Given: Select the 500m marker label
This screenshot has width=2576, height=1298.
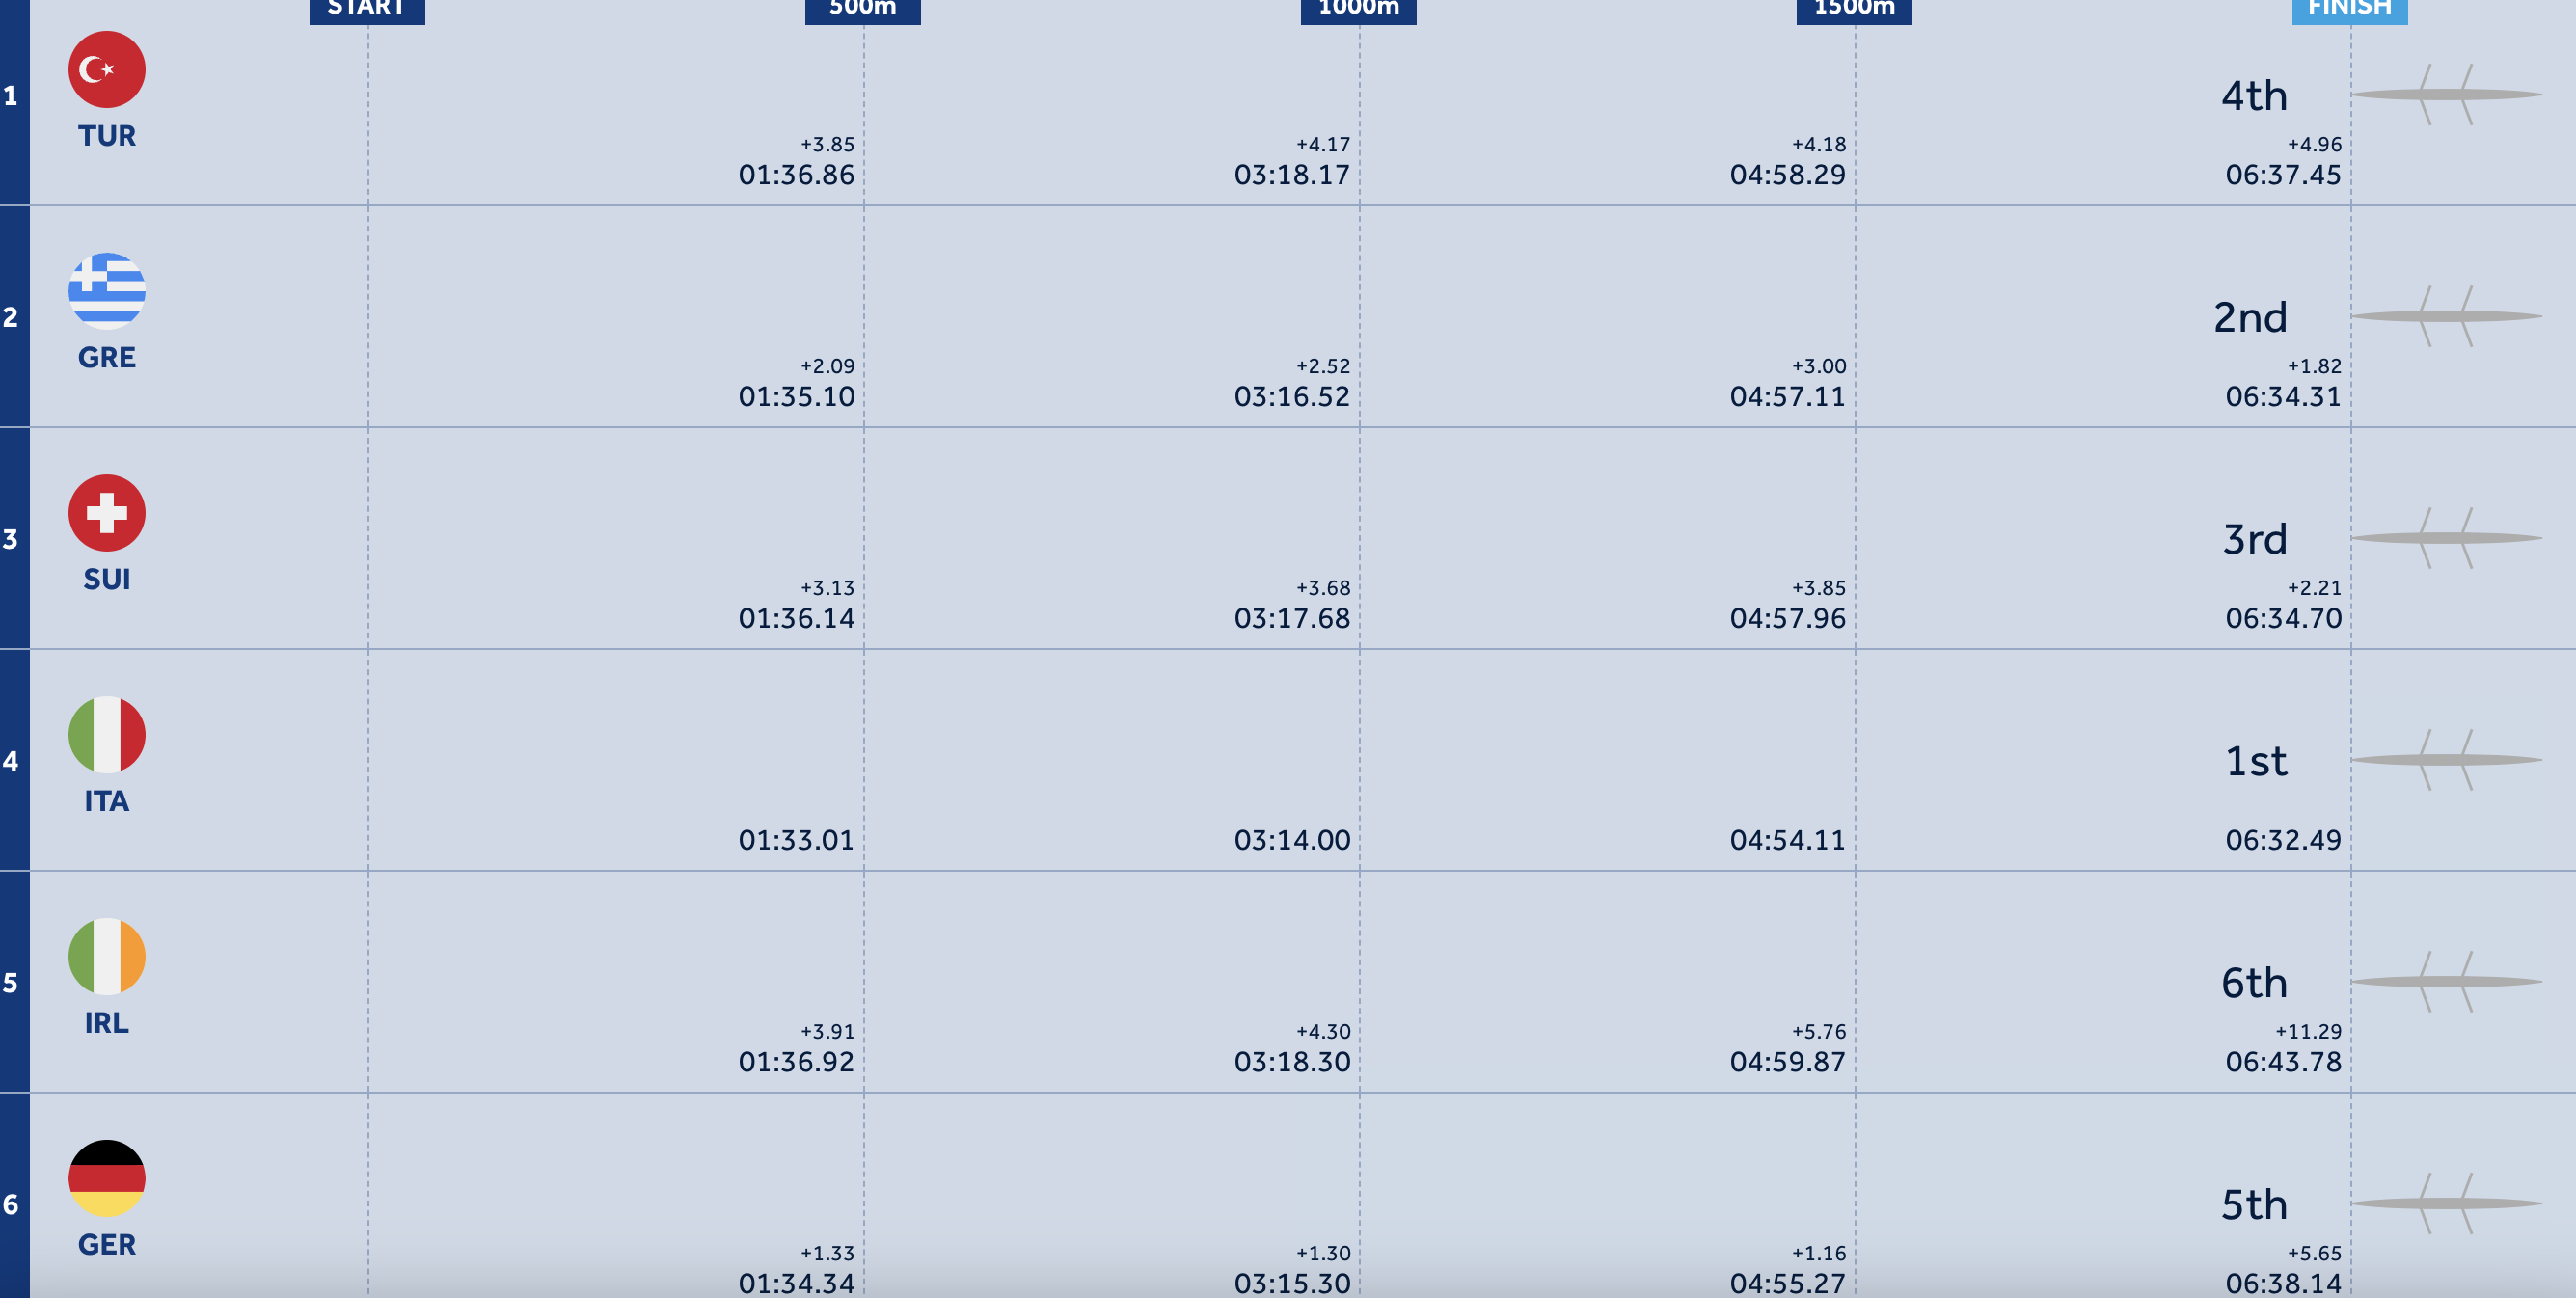Looking at the screenshot, I should (x=862, y=9).
